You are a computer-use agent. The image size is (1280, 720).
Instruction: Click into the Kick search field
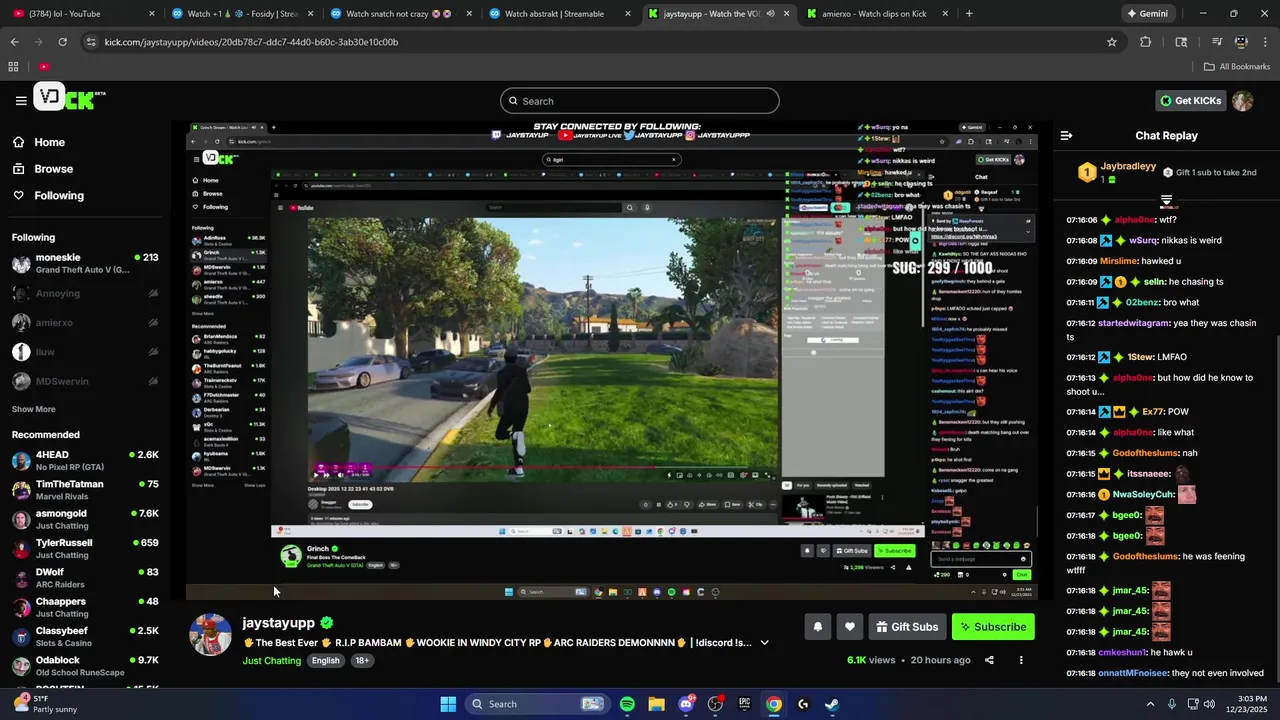(x=640, y=101)
